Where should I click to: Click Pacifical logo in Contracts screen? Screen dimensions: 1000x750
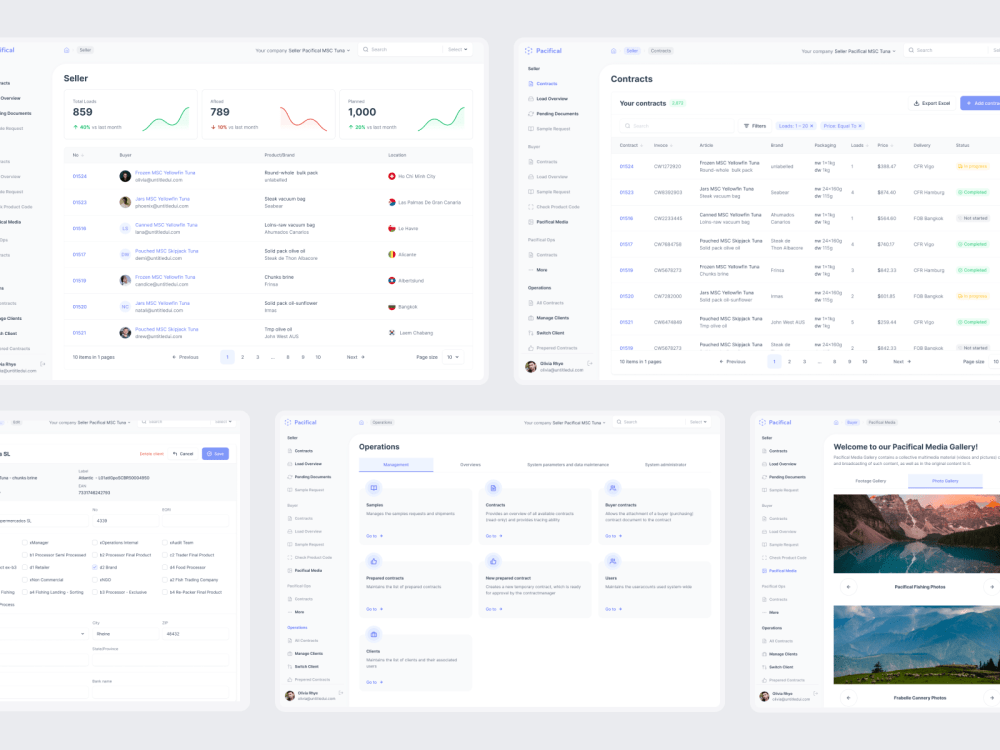tap(543, 50)
